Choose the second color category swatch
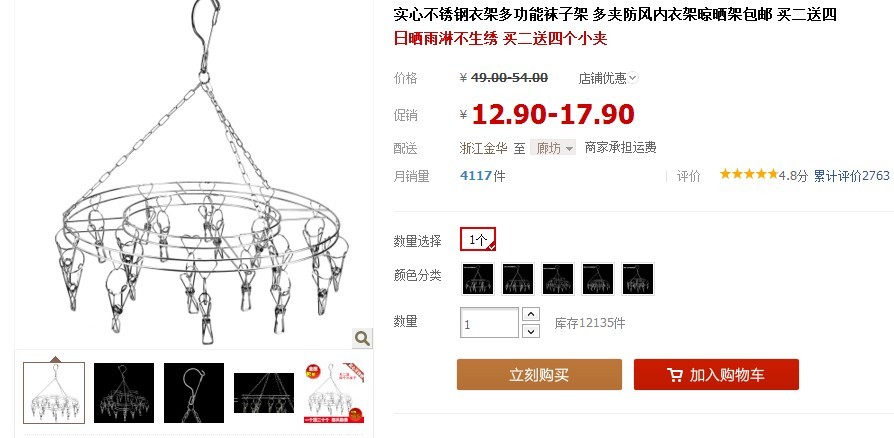 (518, 279)
